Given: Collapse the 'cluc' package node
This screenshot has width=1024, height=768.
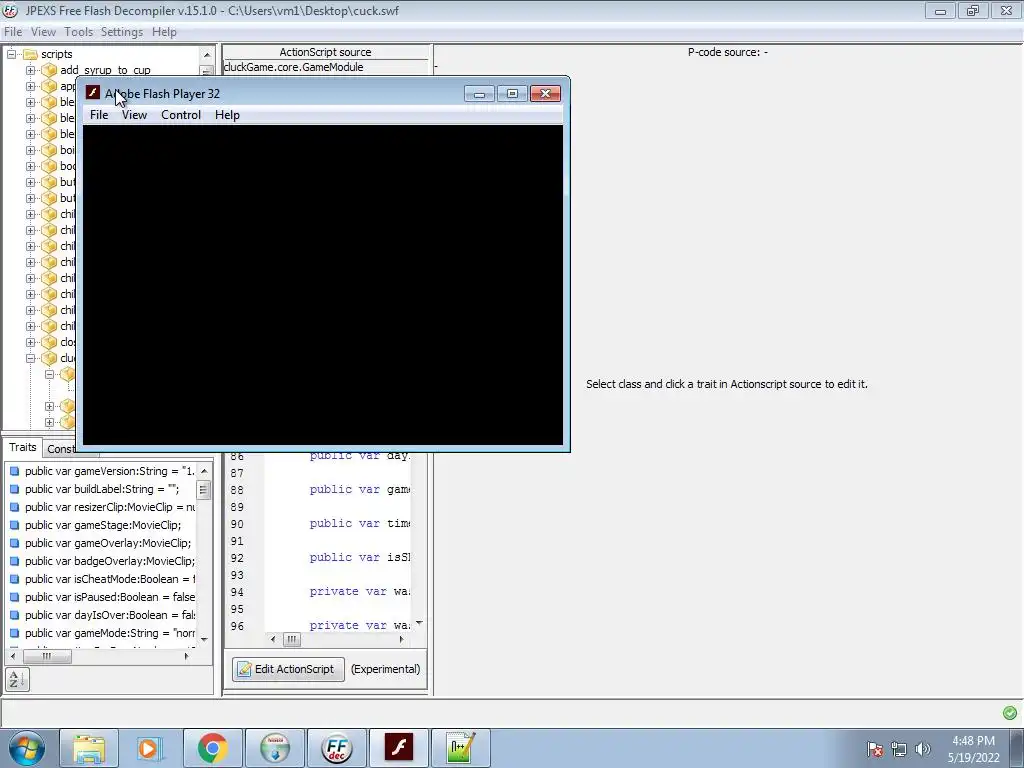Looking at the screenshot, I should (x=31, y=358).
